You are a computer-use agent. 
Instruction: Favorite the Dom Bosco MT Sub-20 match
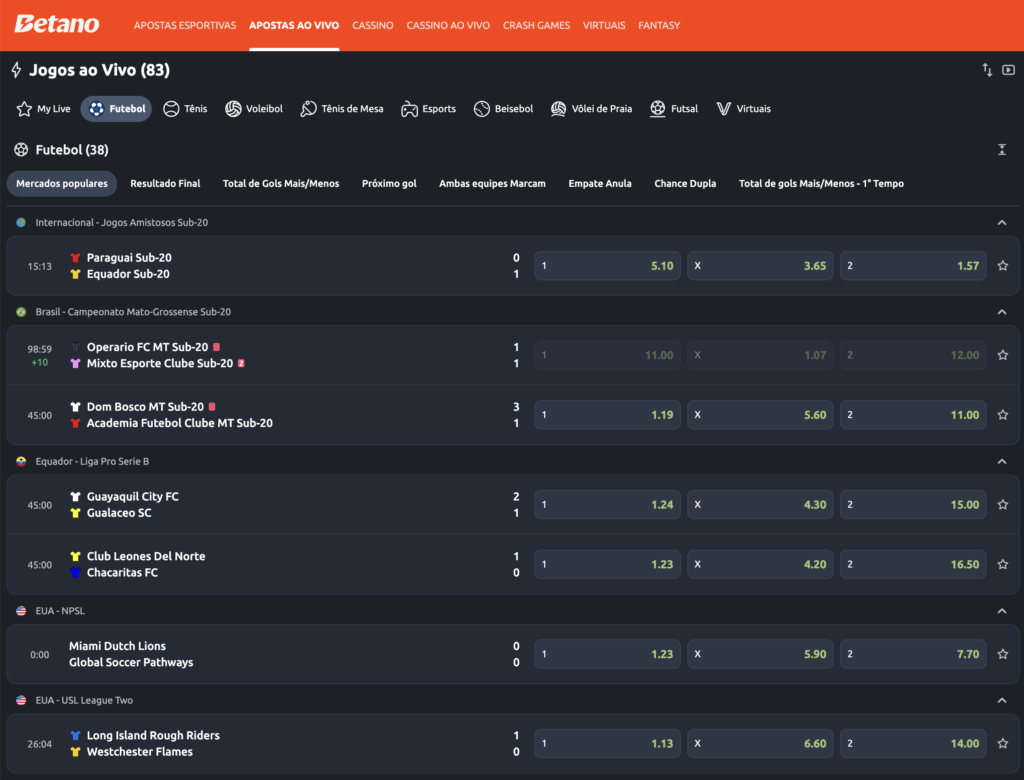[1002, 415]
